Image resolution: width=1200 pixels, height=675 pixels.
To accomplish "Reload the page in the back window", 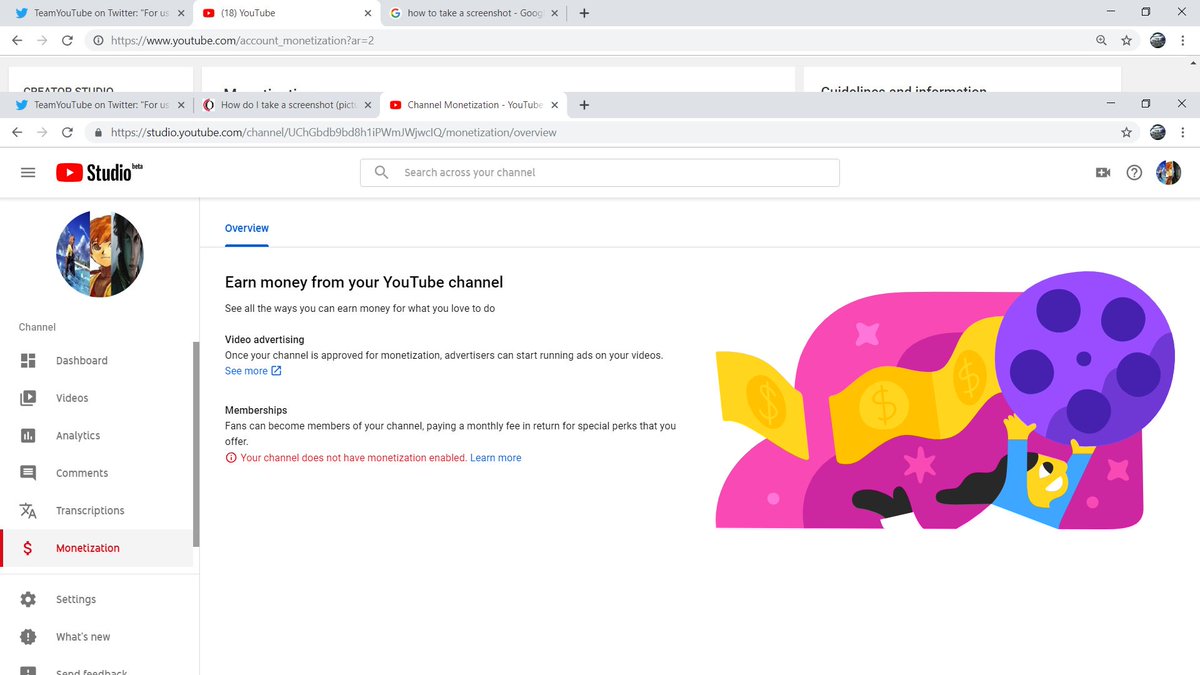I will (x=67, y=41).
